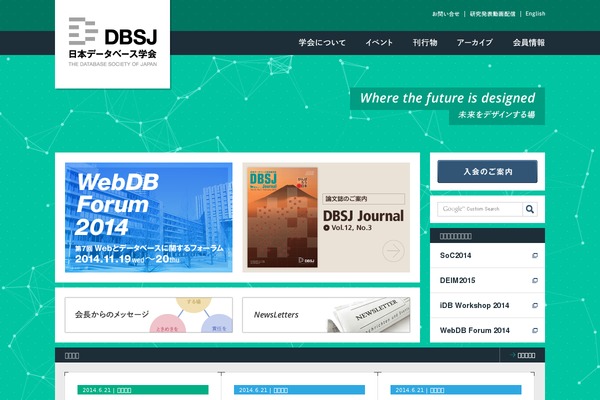
Task: Click the search magnifier icon button
Action: point(530,209)
